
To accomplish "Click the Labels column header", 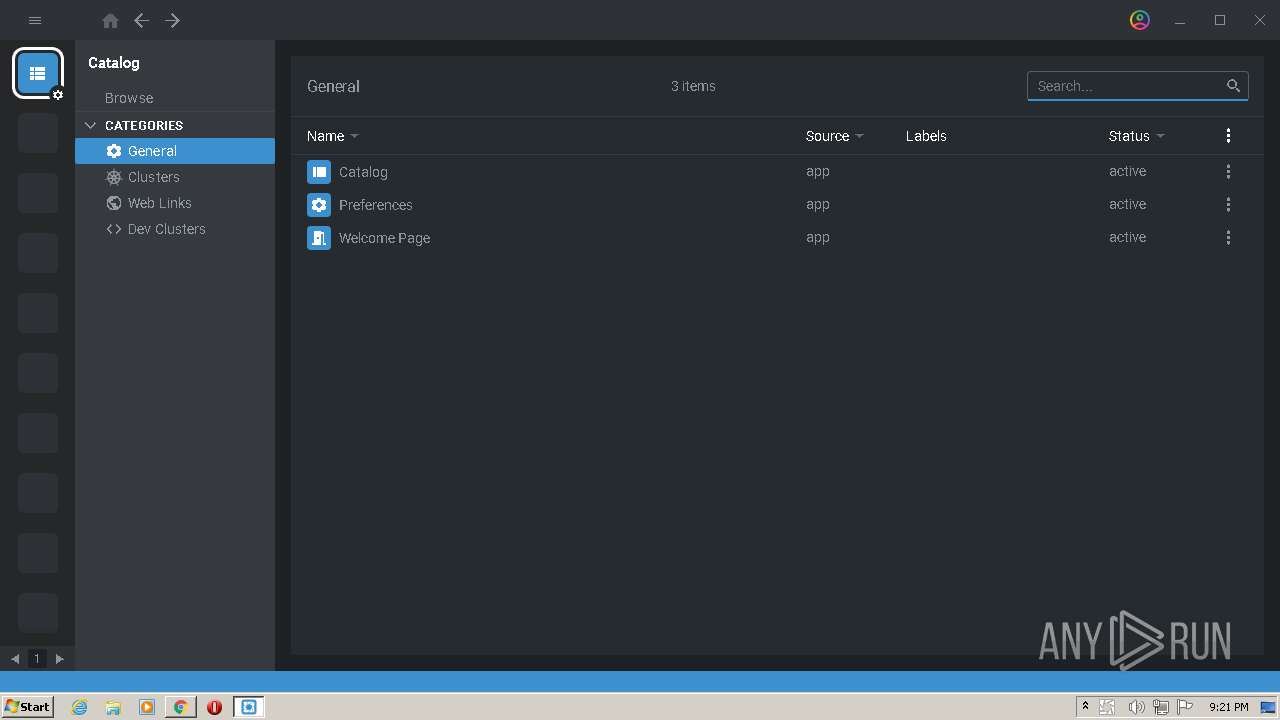I will click(926, 136).
